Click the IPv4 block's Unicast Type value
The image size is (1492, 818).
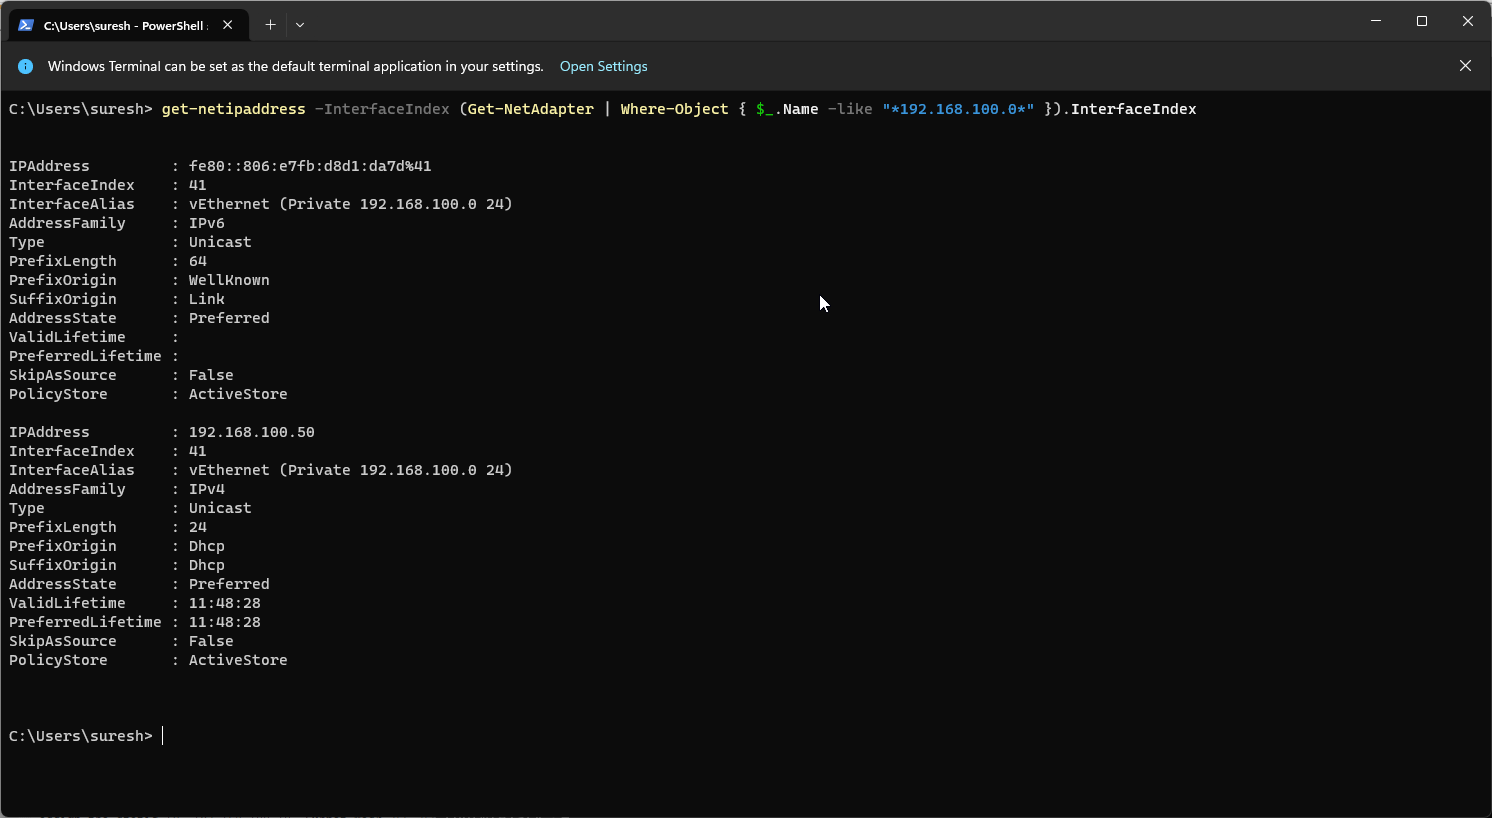[x=220, y=508]
